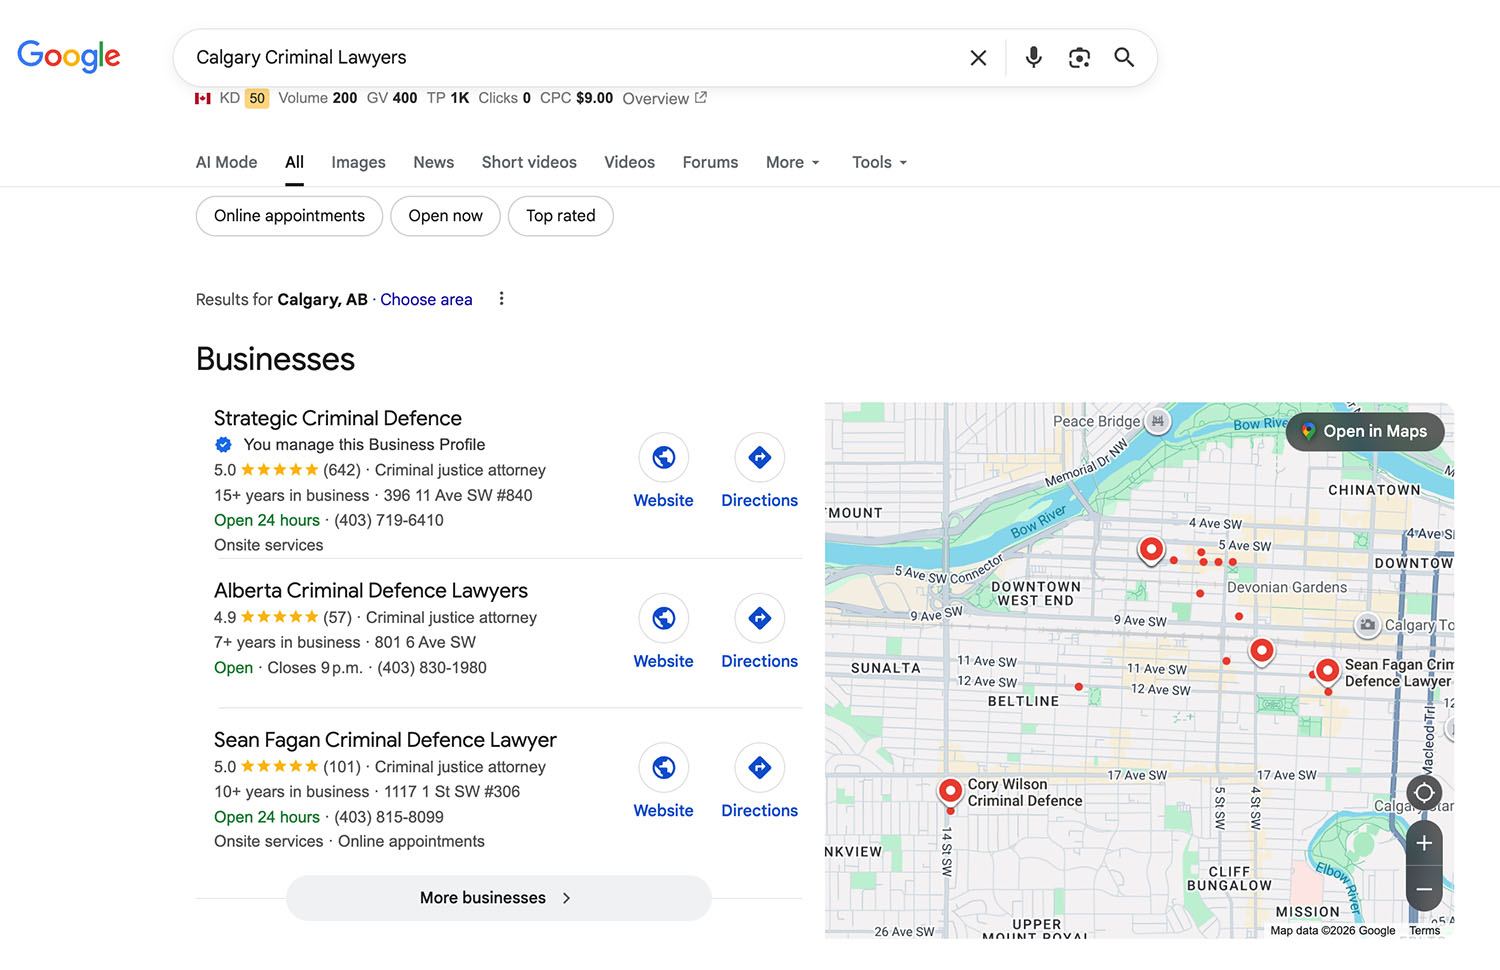
Task: Clear the search query with the X icon
Action: click(x=977, y=57)
